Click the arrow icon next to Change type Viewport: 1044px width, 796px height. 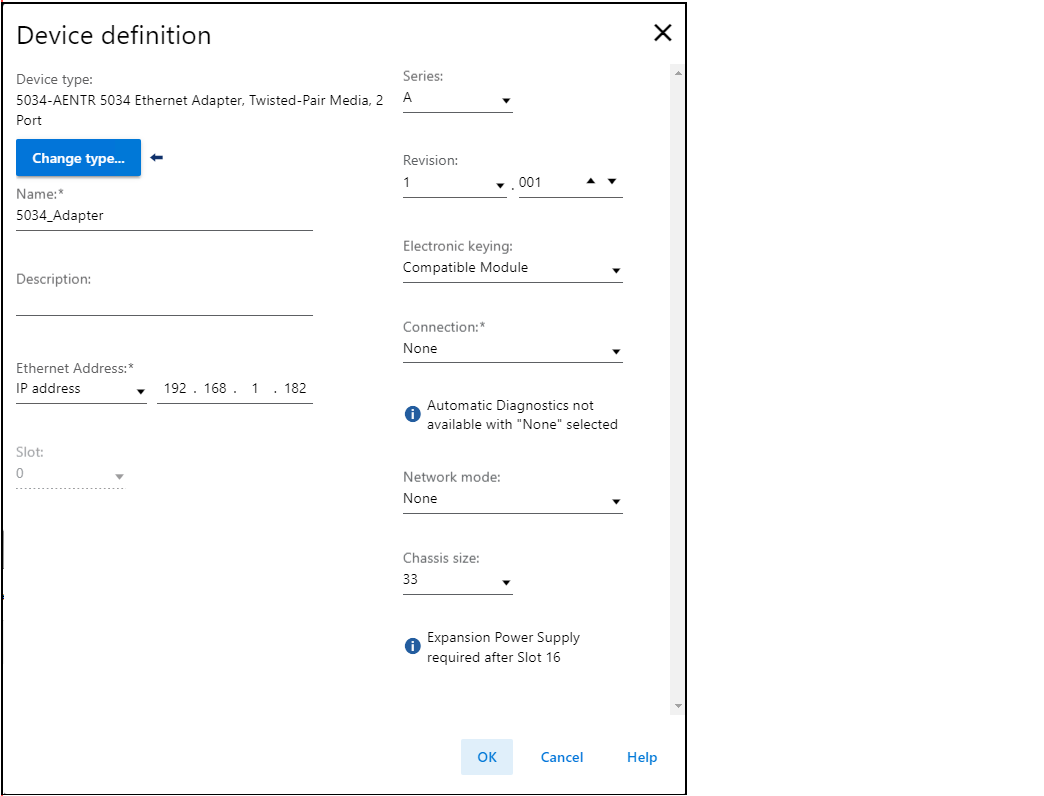[x=156, y=157]
